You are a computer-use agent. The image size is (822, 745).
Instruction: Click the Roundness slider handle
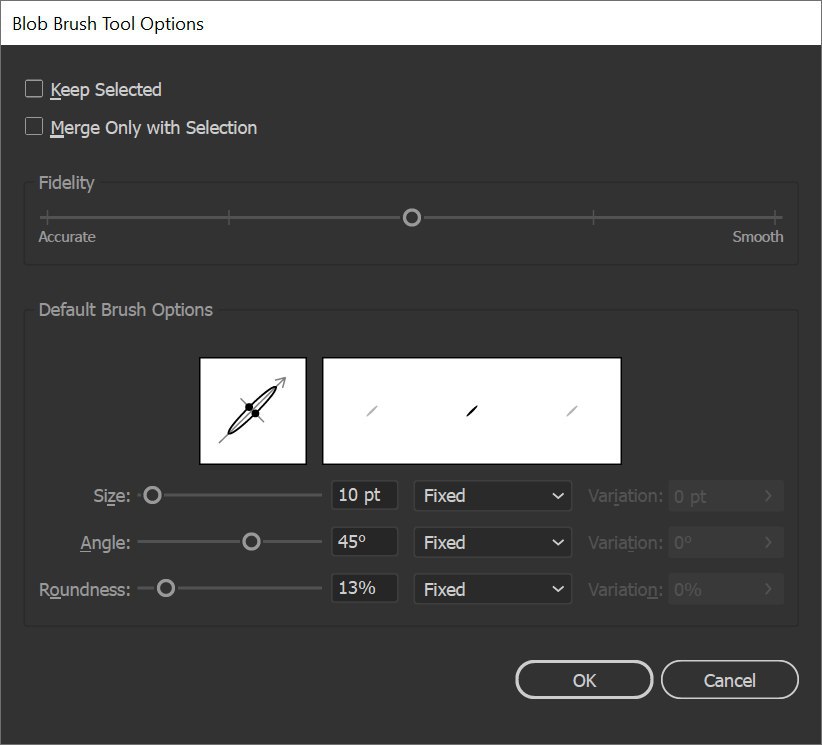(166, 588)
